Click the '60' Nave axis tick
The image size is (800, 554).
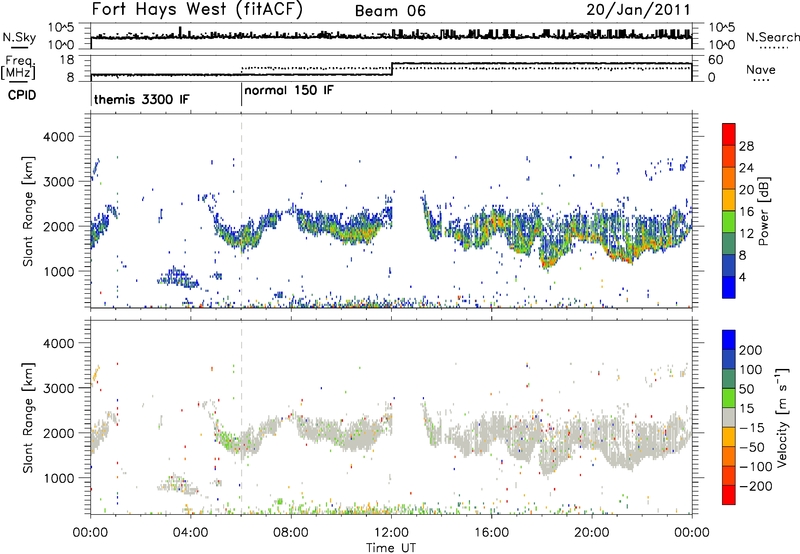[716, 60]
